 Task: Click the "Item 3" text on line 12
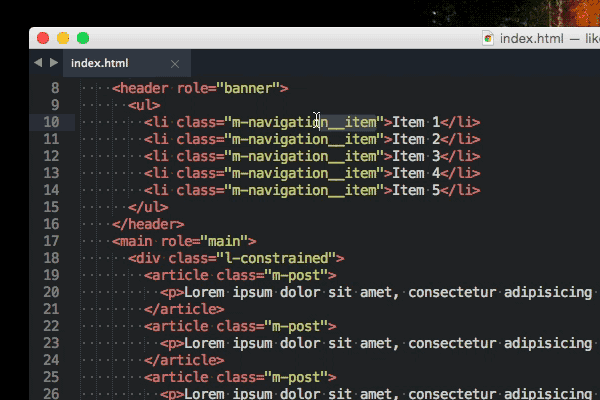tap(416, 156)
